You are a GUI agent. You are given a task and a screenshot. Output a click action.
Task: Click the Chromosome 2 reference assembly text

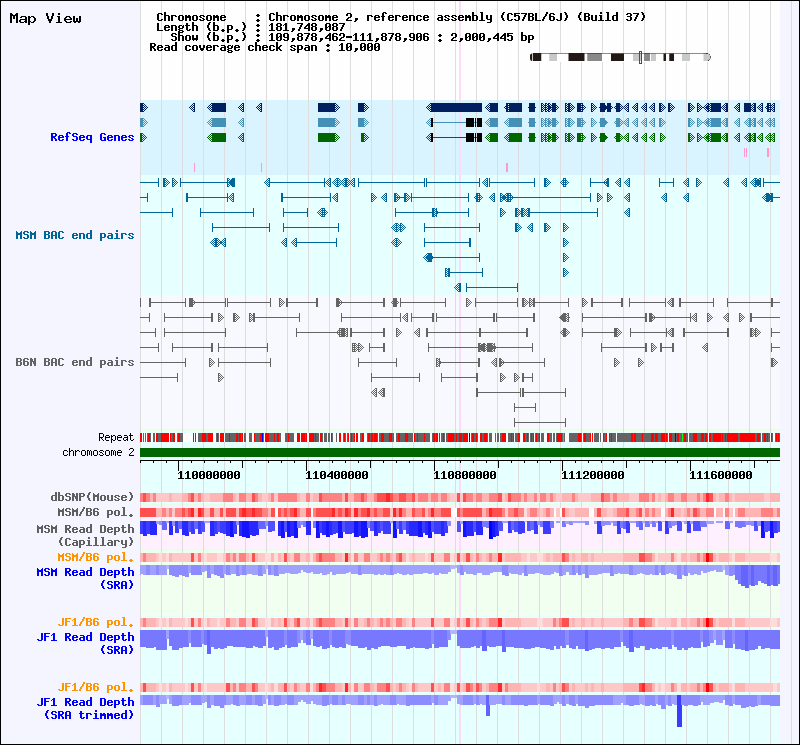pyautogui.click(x=457, y=17)
